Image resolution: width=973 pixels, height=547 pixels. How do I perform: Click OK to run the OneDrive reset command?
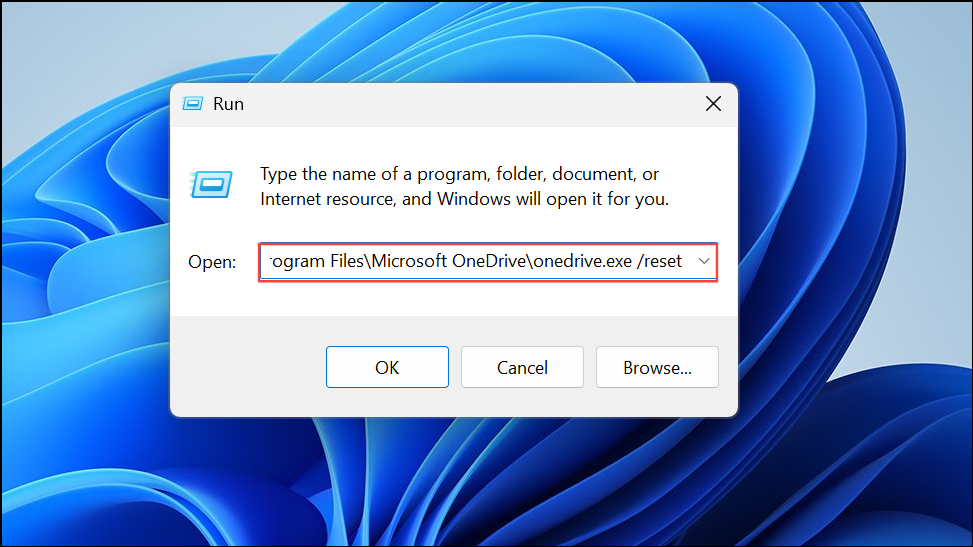tap(387, 368)
